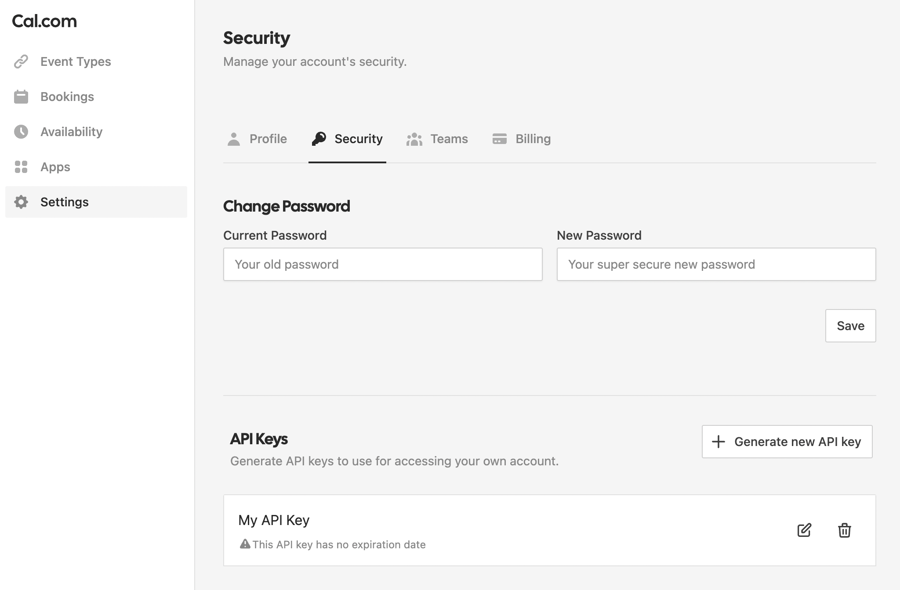Click the Save button for password change
The image size is (900, 590).
[850, 325]
